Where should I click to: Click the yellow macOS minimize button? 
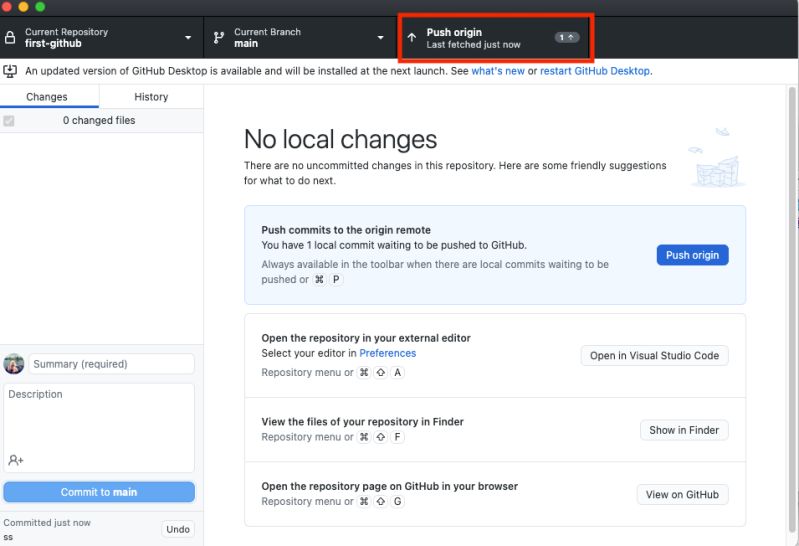point(23,7)
